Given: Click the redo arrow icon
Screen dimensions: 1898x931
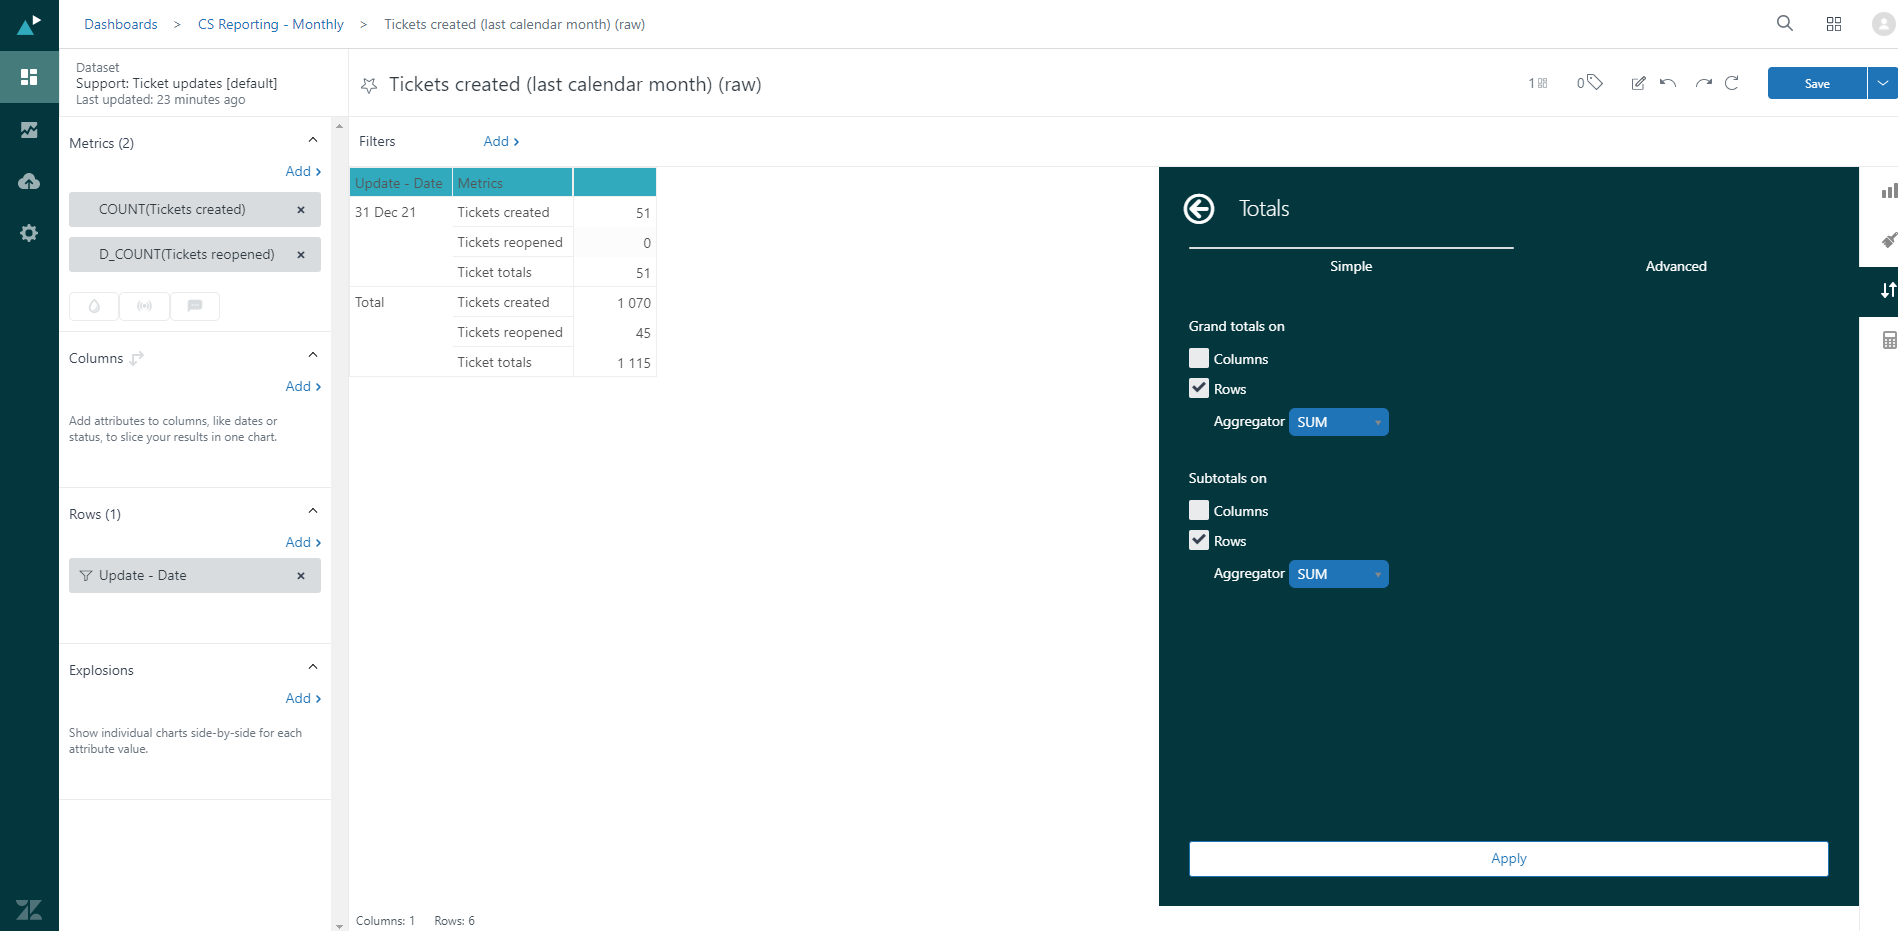Looking at the screenshot, I should pyautogui.click(x=1703, y=83).
